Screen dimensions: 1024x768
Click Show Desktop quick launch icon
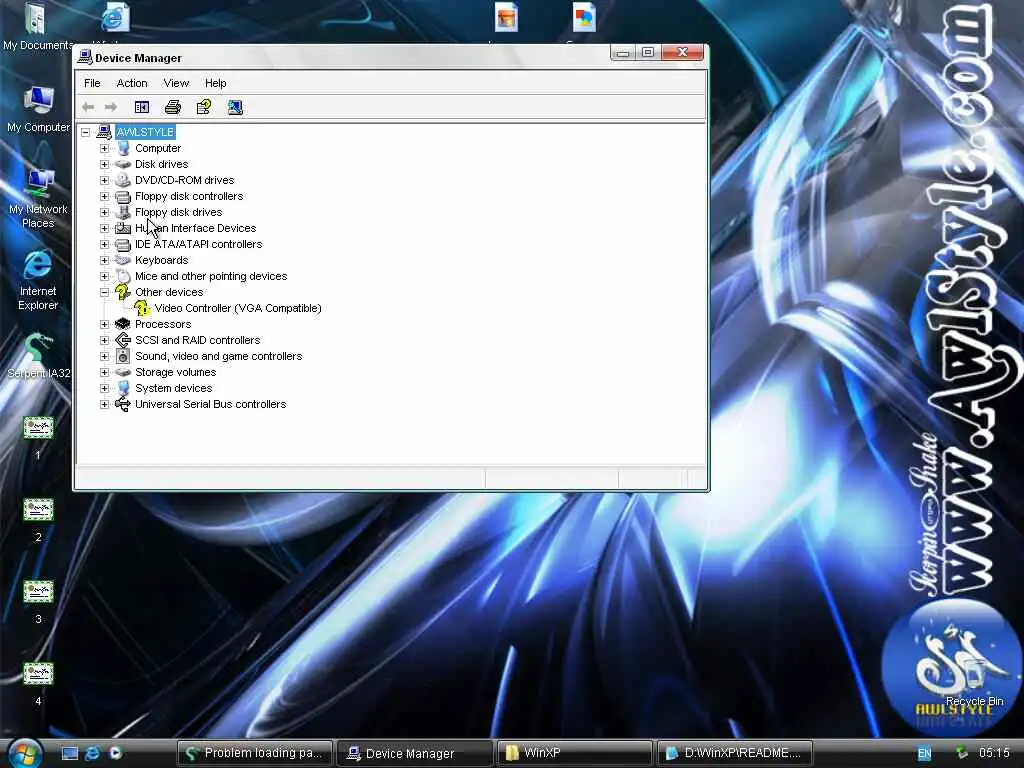tap(70, 753)
